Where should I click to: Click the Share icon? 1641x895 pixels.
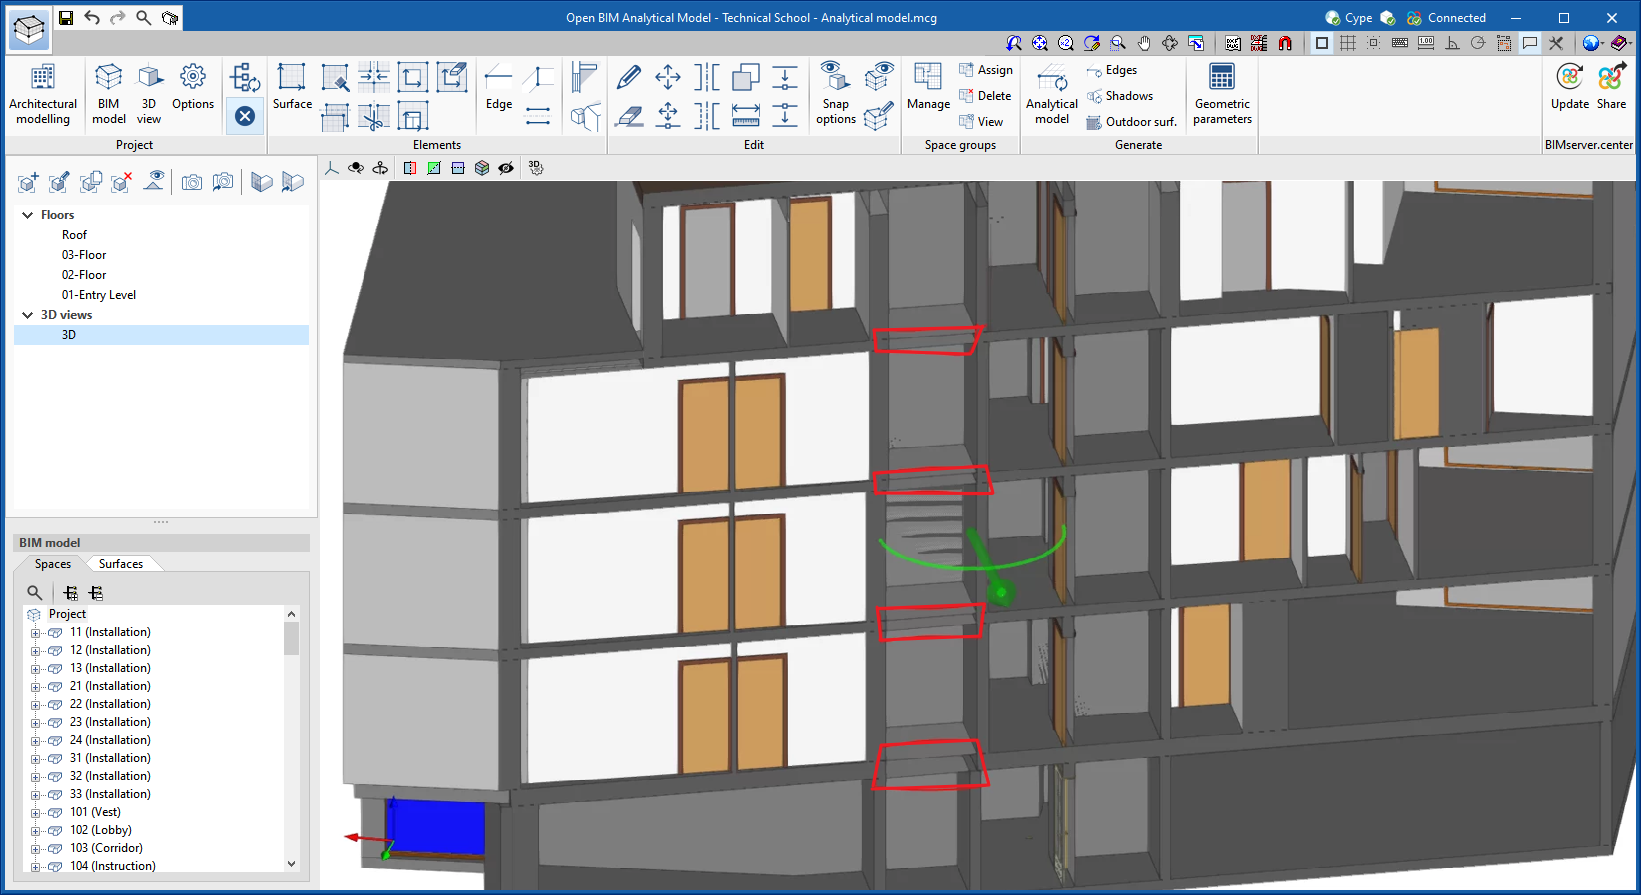tap(1611, 87)
